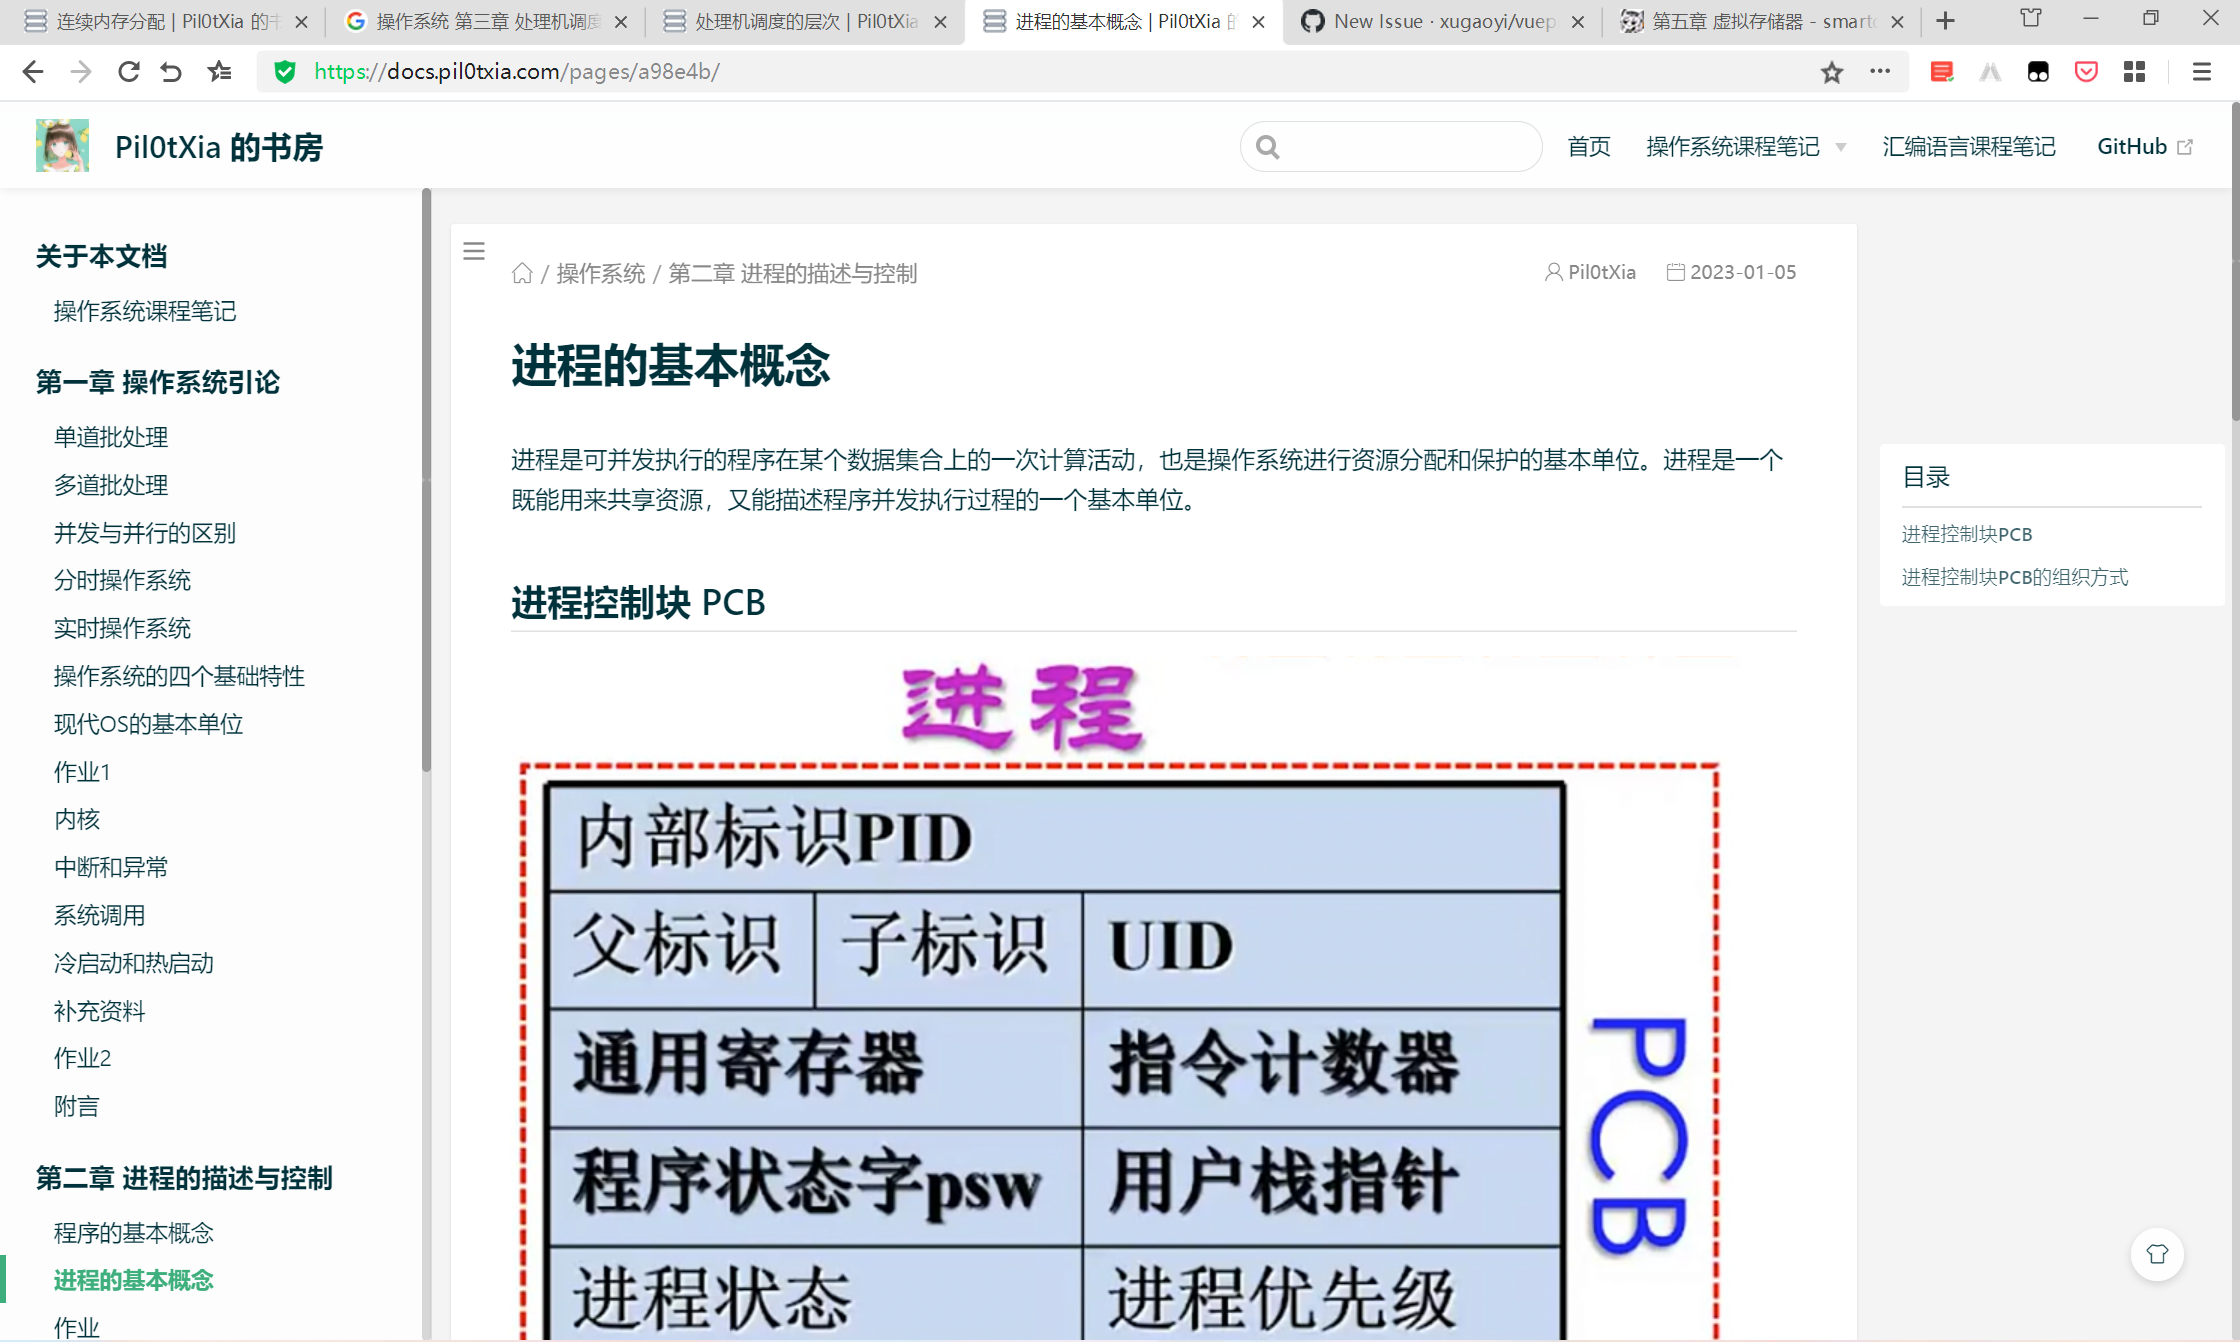Click the home breadcrumb icon
The width and height of the screenshot is (2240, 1342).
[522, 273]
